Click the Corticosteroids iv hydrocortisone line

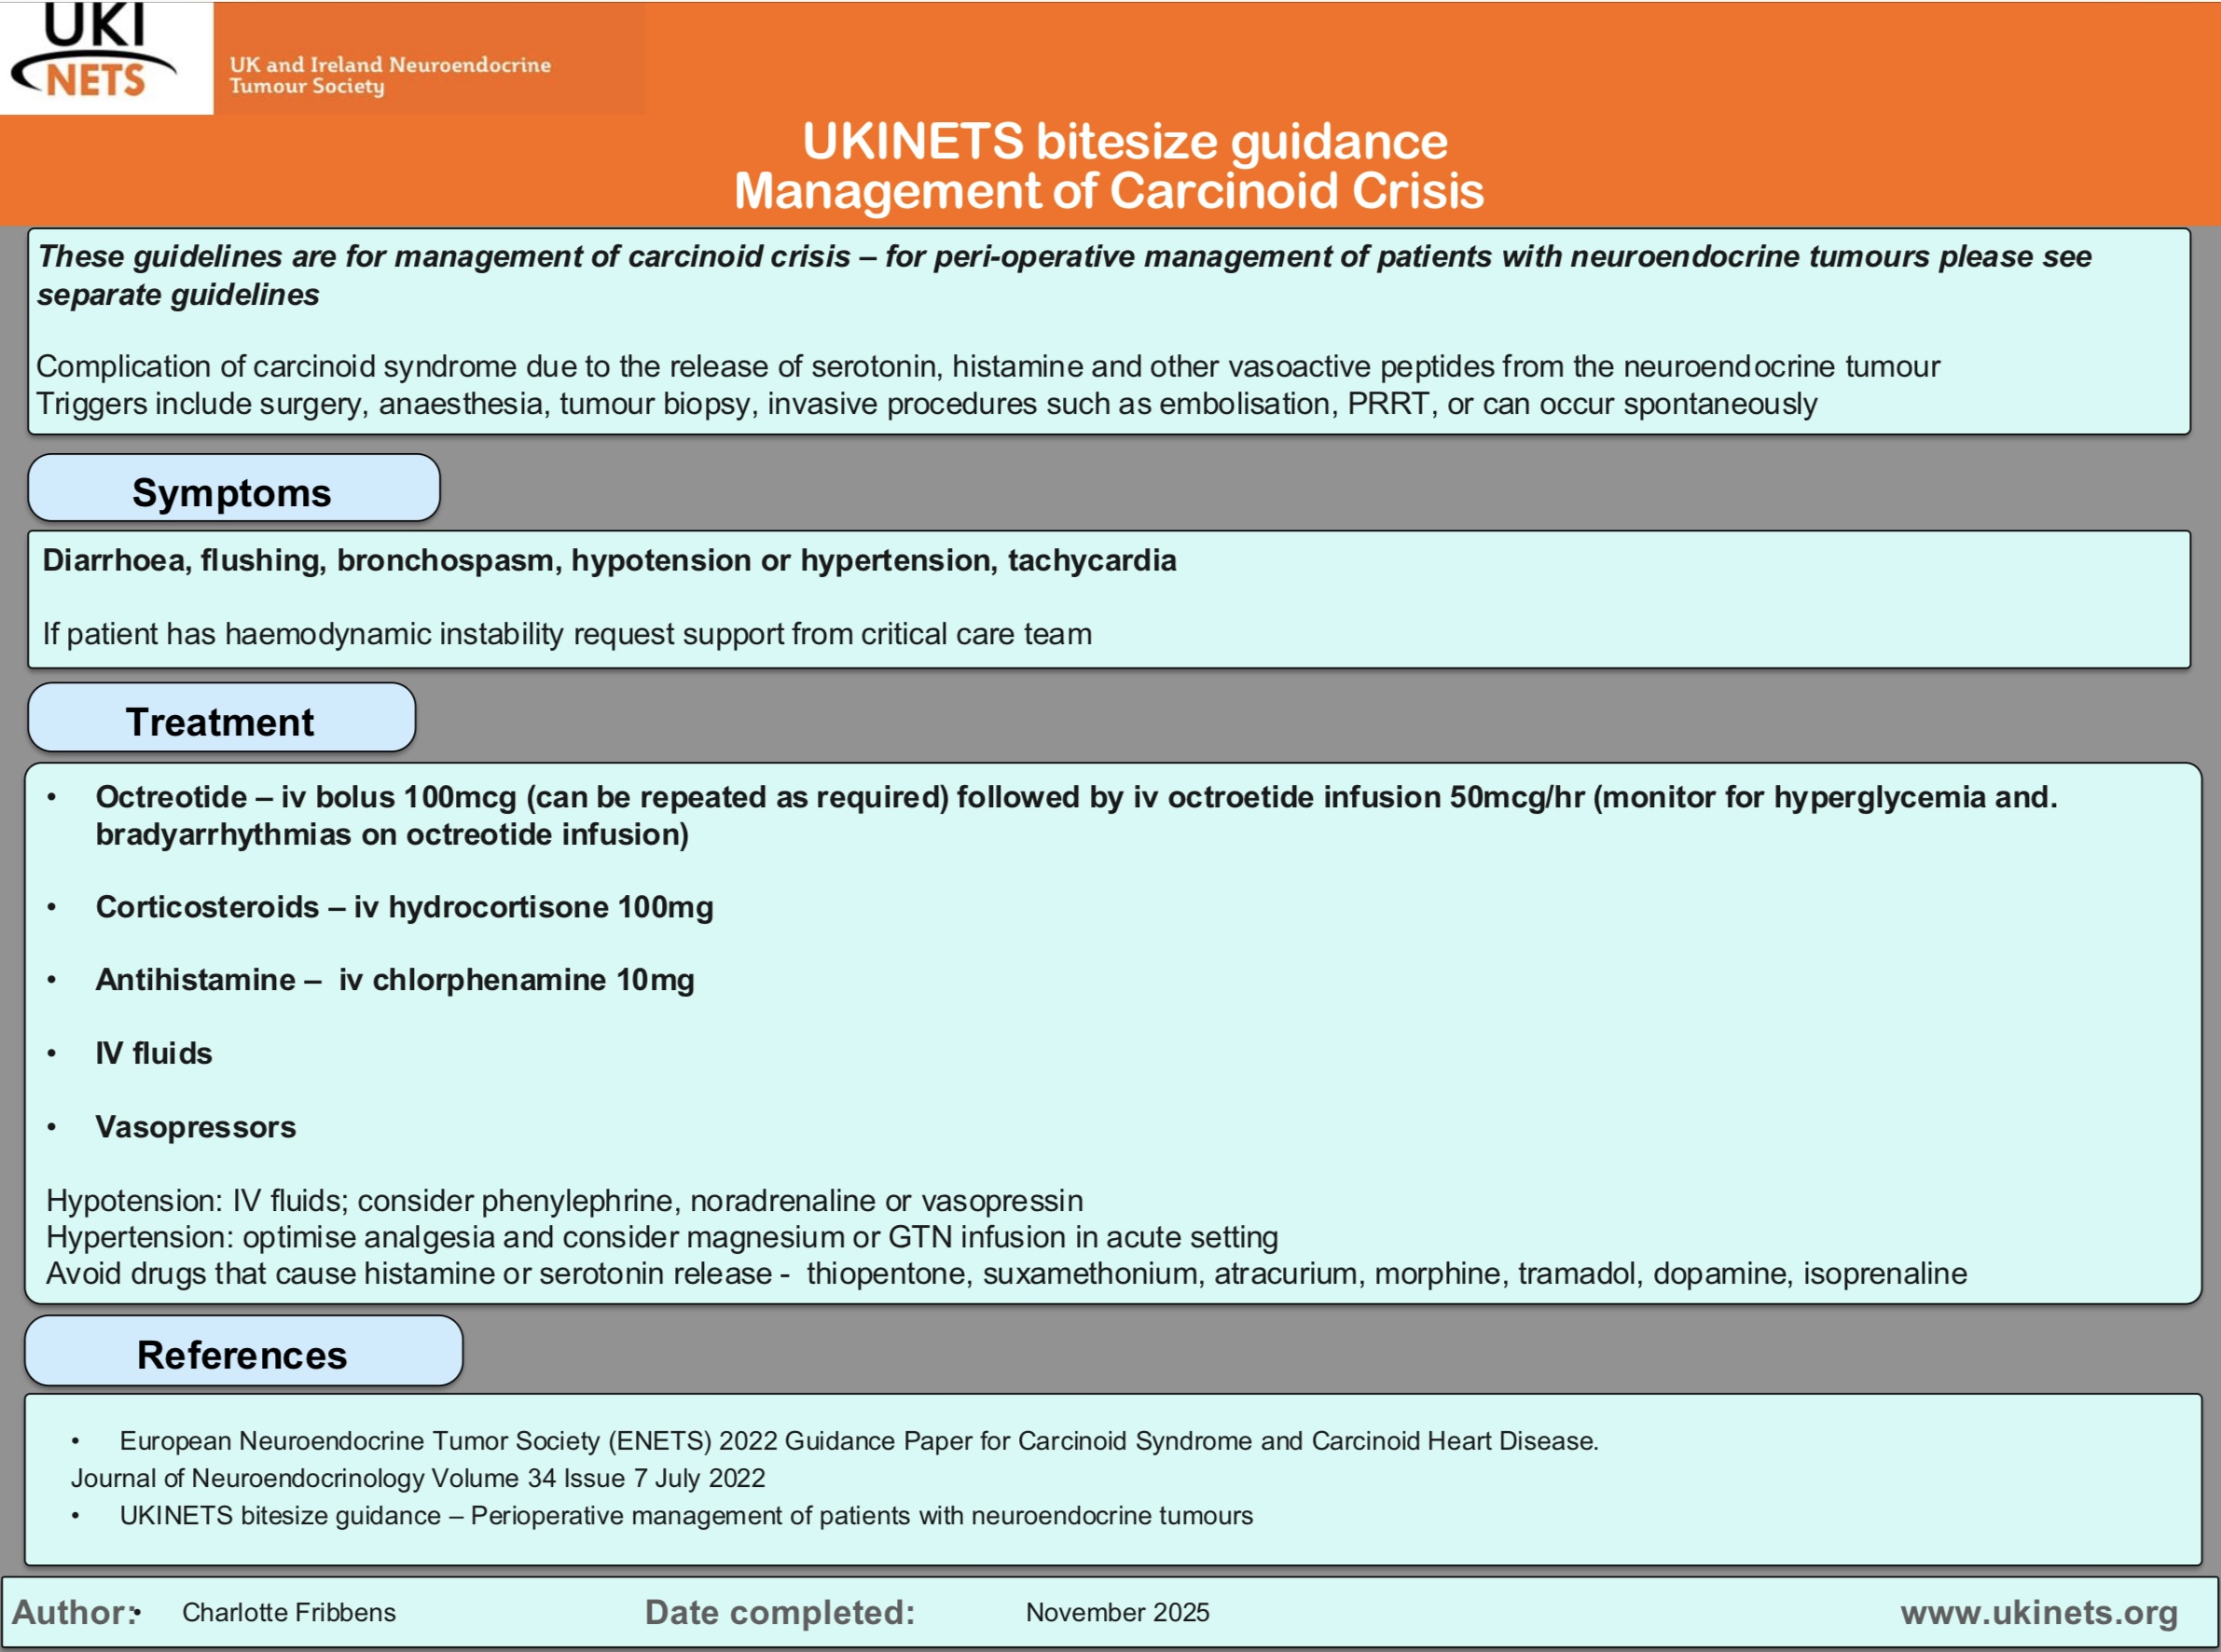coord(404,906)
